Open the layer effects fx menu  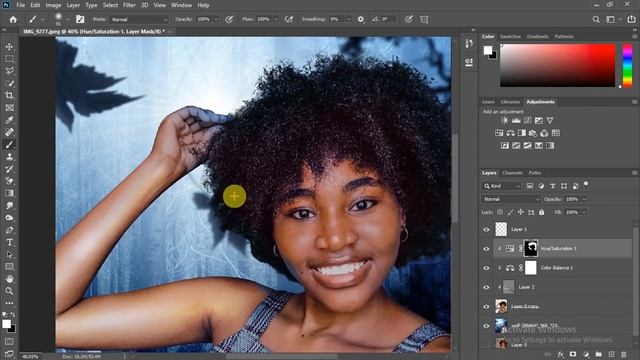(x=561, y=354)
